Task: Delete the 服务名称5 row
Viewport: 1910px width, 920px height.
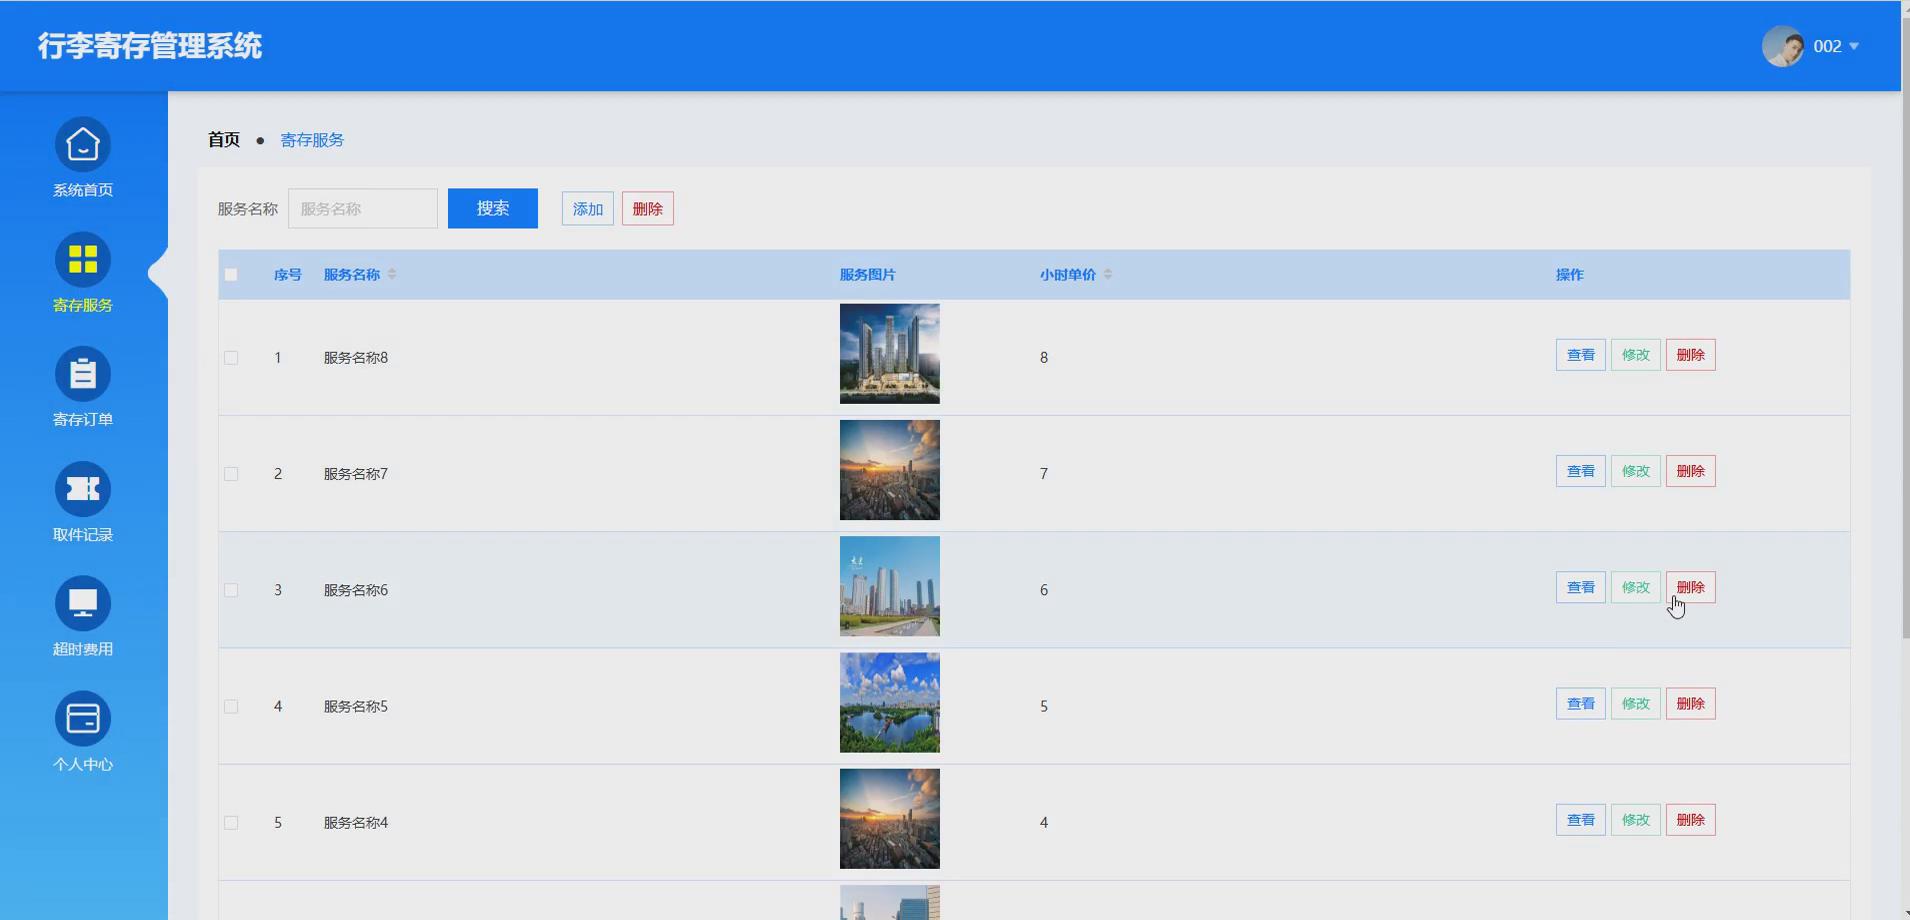Action: tap(1691, 704)
